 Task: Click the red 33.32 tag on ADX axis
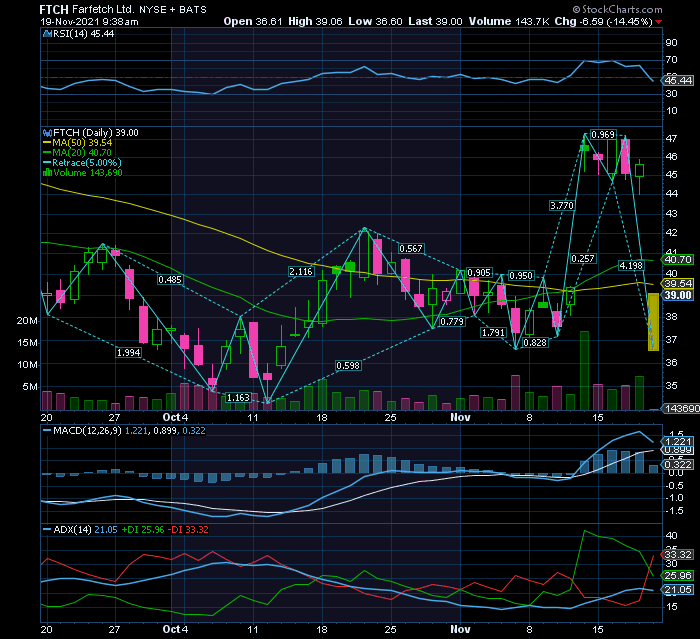click(x=678, y=555)
